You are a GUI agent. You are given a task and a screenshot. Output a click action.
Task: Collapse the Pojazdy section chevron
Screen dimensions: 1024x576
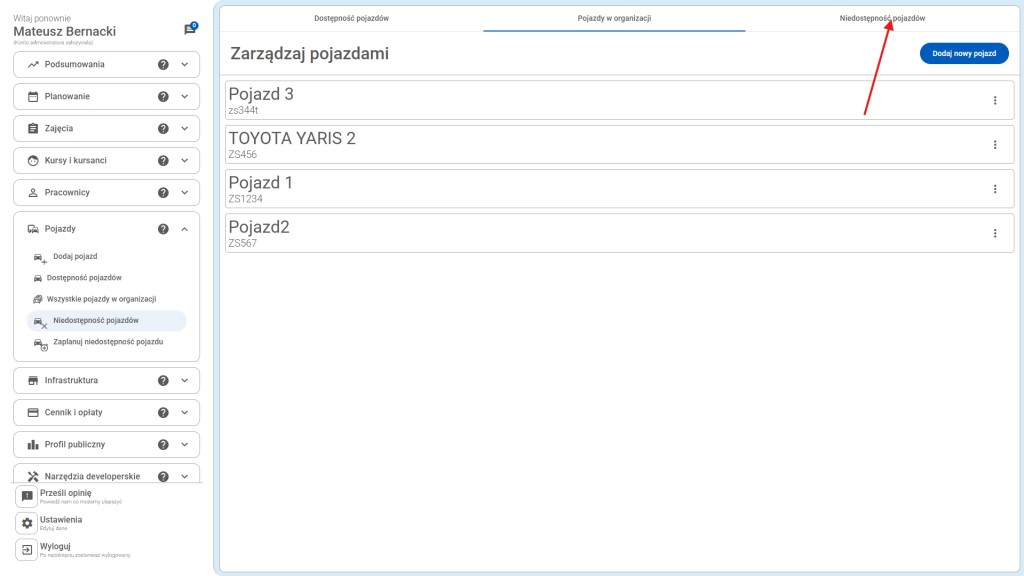(x=184, y=229)
